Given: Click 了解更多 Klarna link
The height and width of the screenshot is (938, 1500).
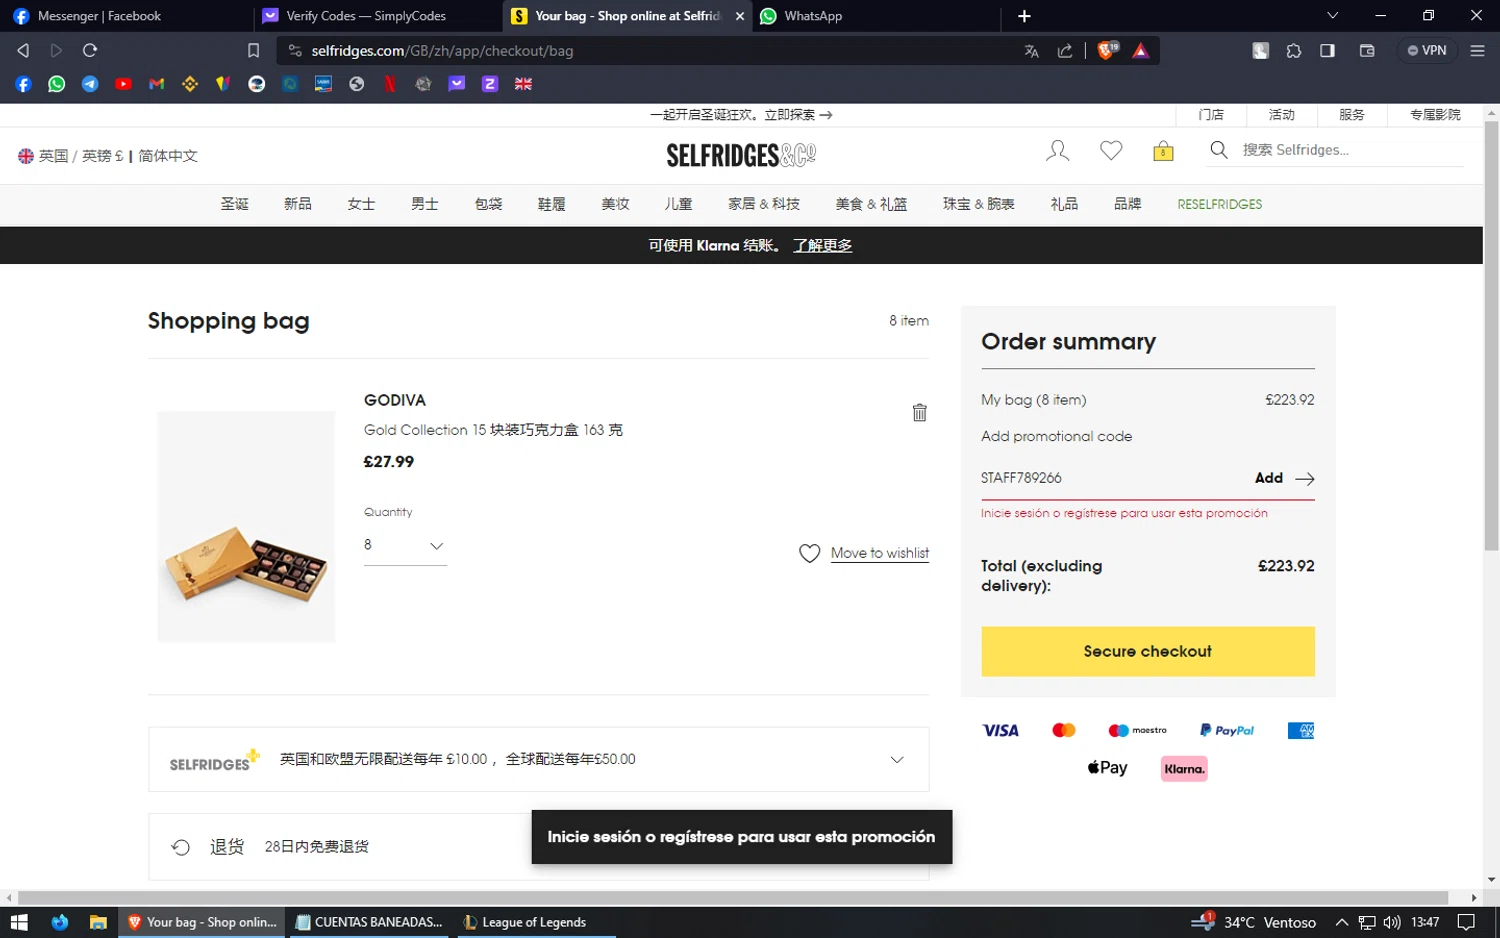Looking at the screenshot, I should coord(822,246).
